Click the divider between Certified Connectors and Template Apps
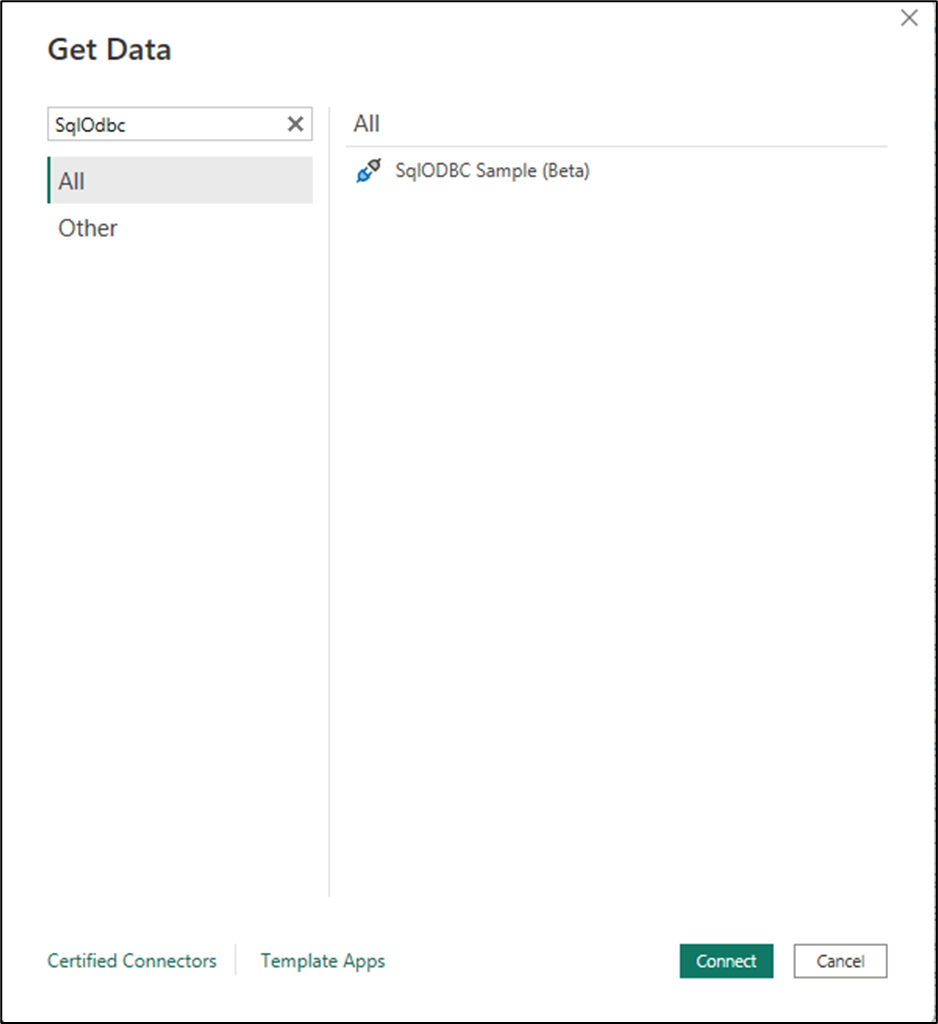 coord(235,960)
